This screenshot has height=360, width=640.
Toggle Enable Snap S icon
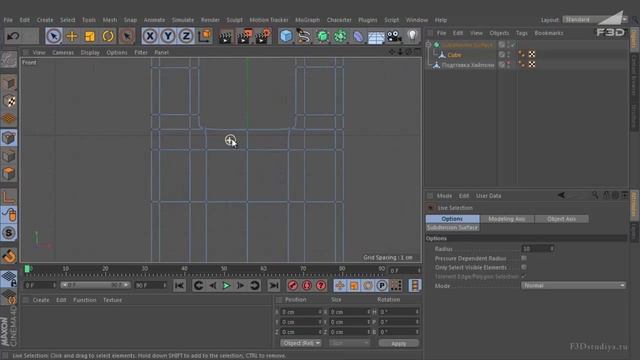[x=9, y=233]
